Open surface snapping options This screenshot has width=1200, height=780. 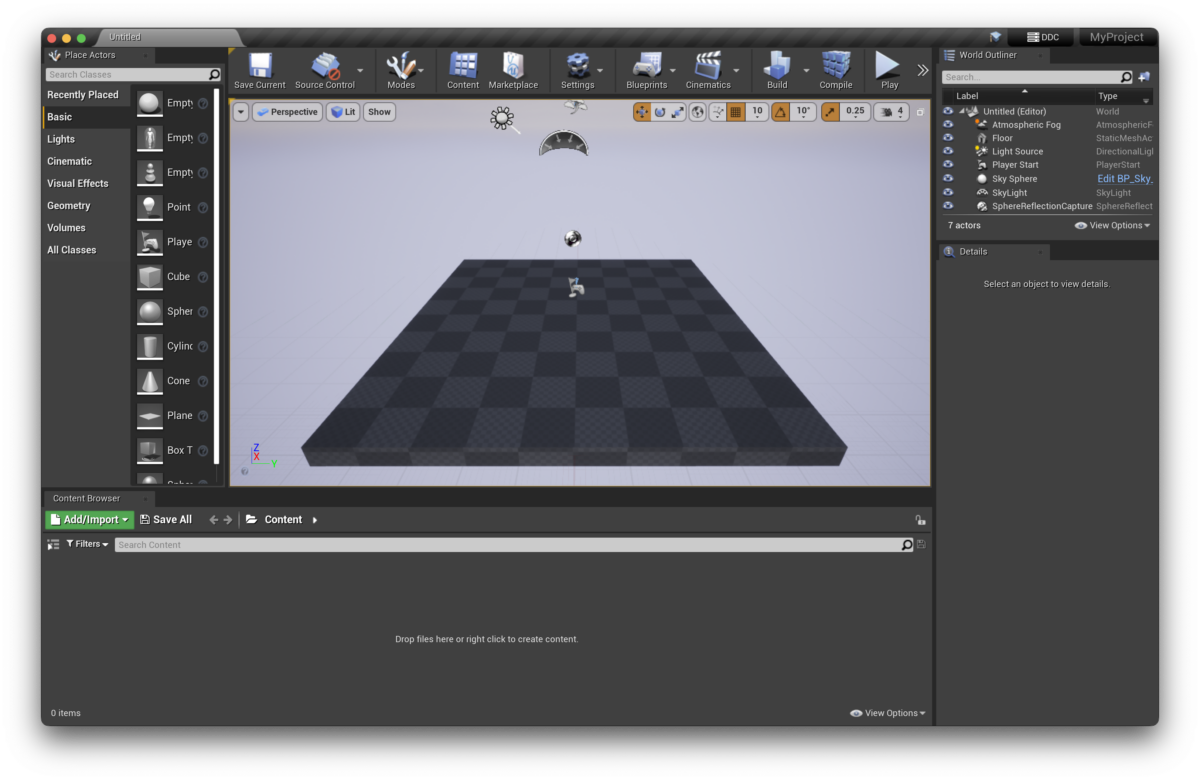[x=718, y=112]
